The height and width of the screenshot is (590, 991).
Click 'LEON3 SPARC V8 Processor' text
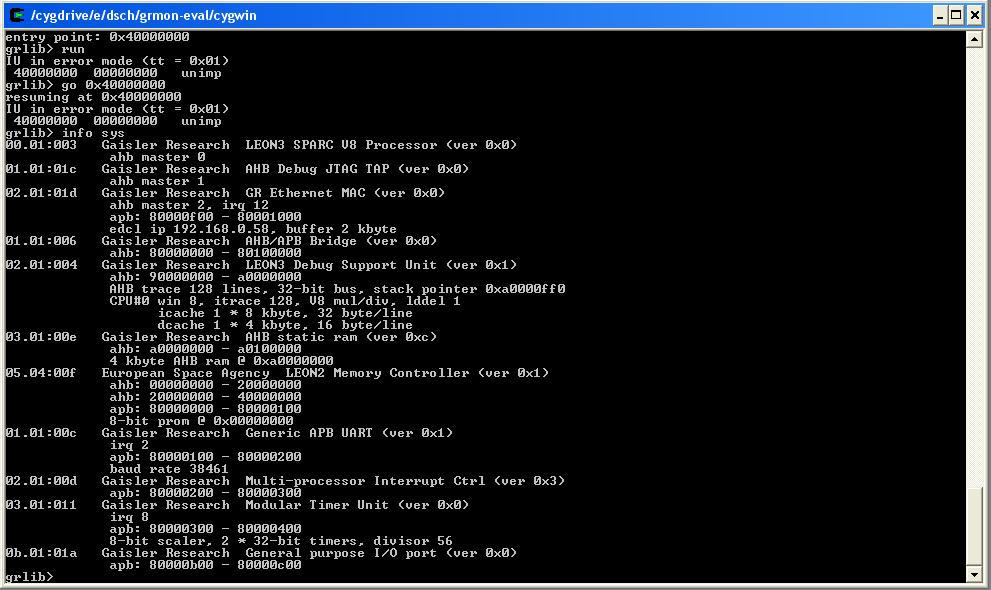(x=341, y=145)
